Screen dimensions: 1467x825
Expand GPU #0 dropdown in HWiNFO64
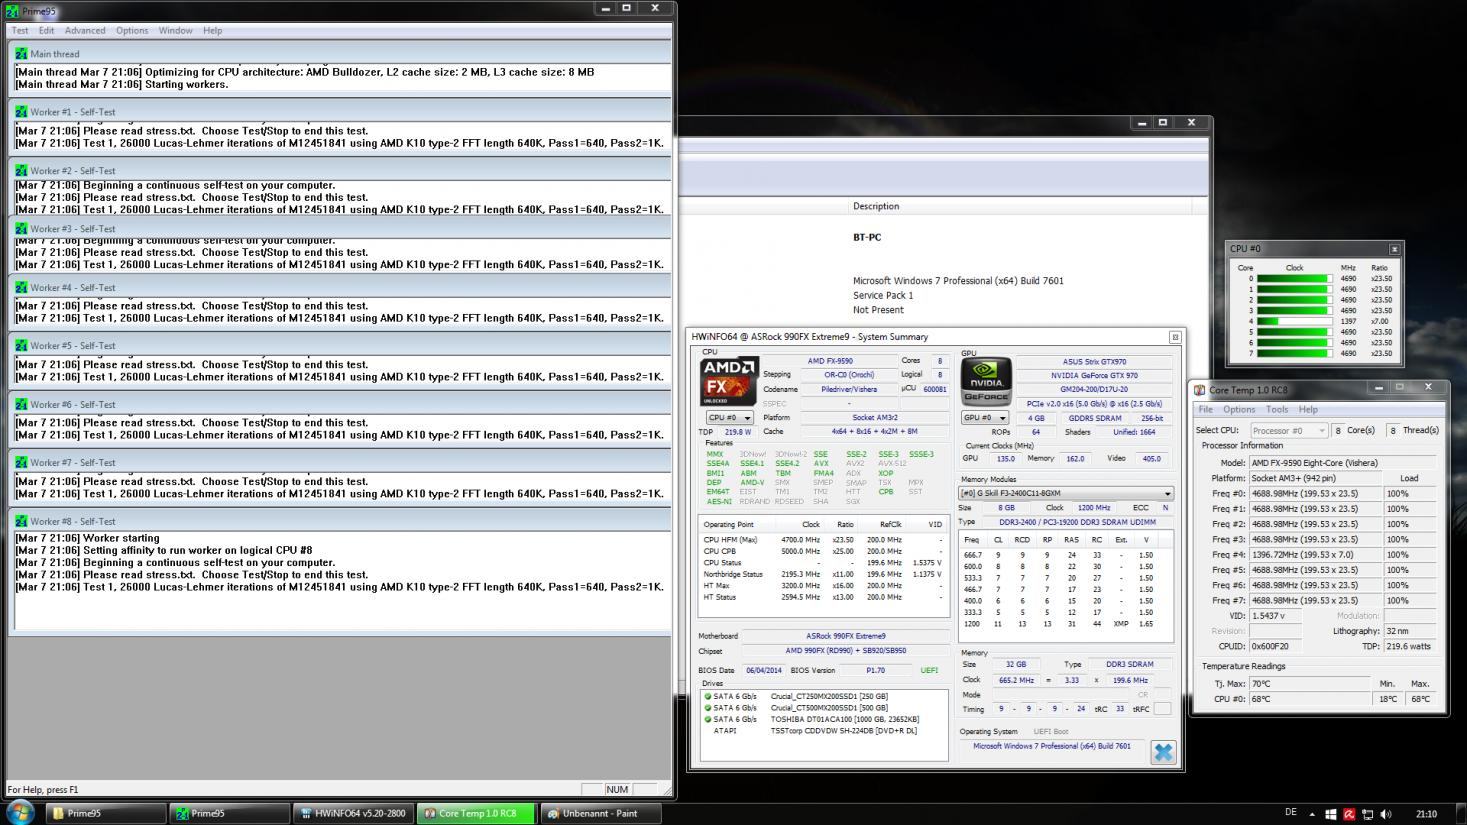pos(985,418)
